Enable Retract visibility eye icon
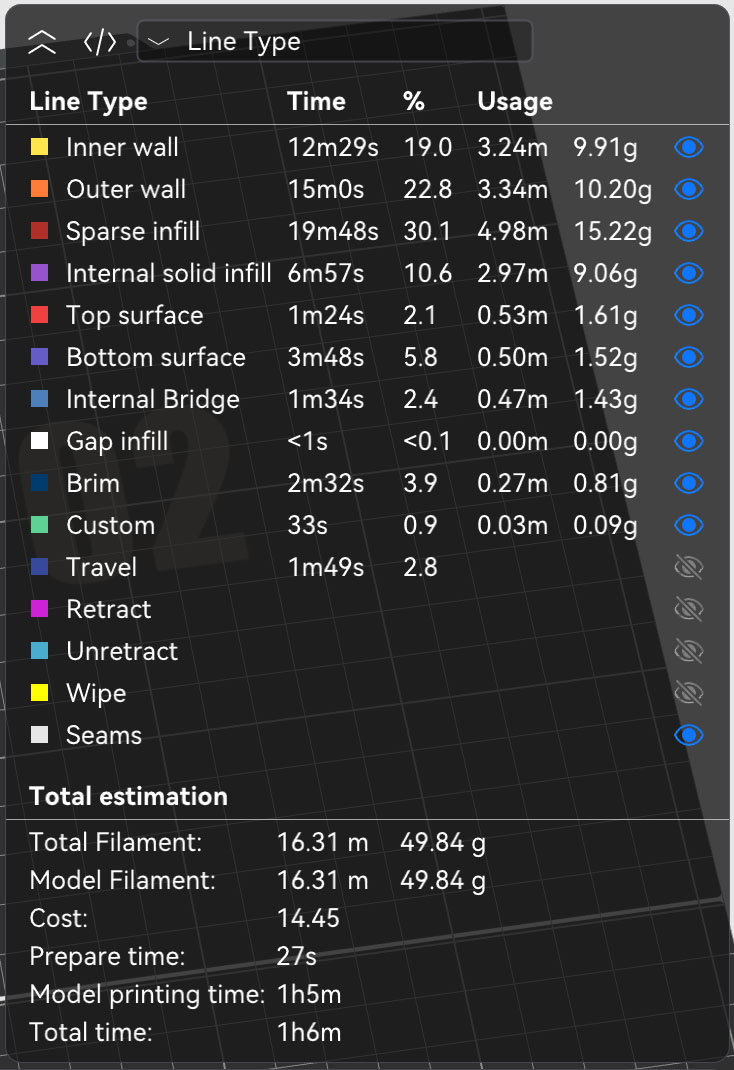 pyautogui.click(x=689, y=610)
